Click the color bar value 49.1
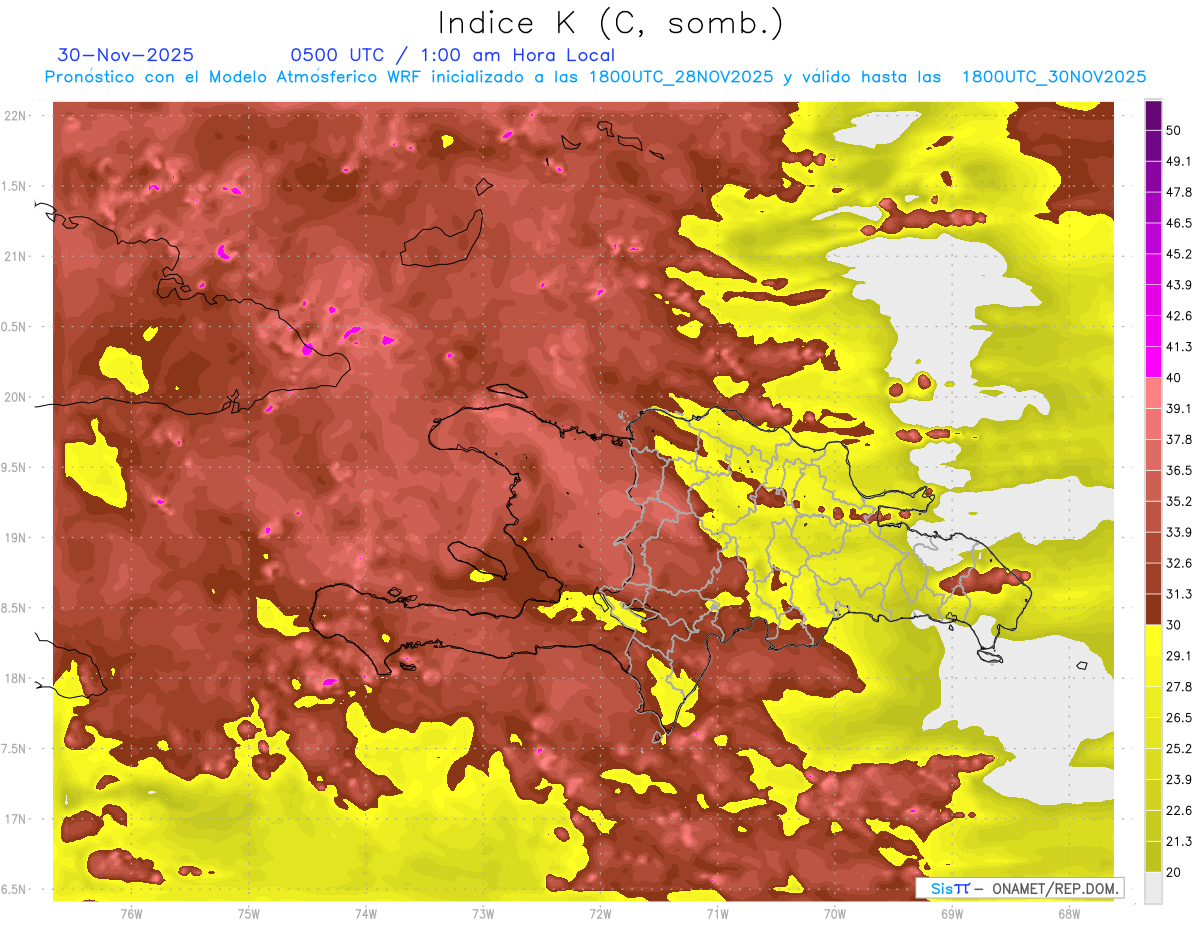 [x=1179, y=161]
